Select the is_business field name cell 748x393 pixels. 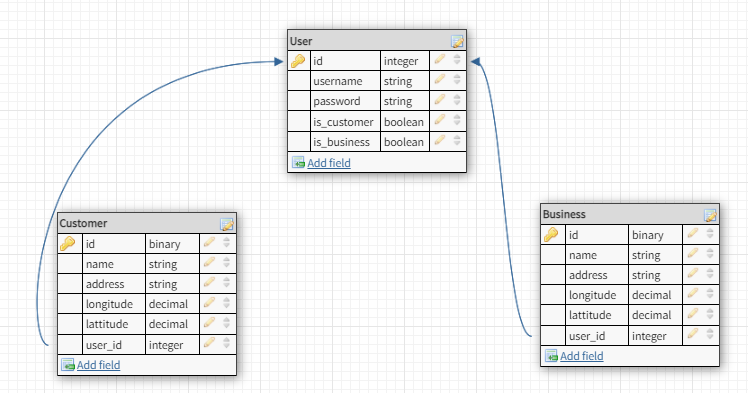point(345,142)
